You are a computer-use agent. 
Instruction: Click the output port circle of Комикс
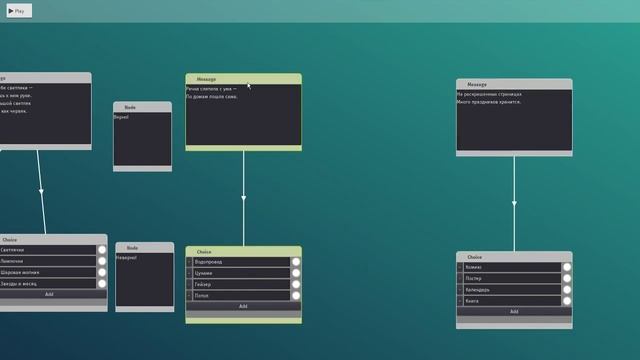[567, 267]
